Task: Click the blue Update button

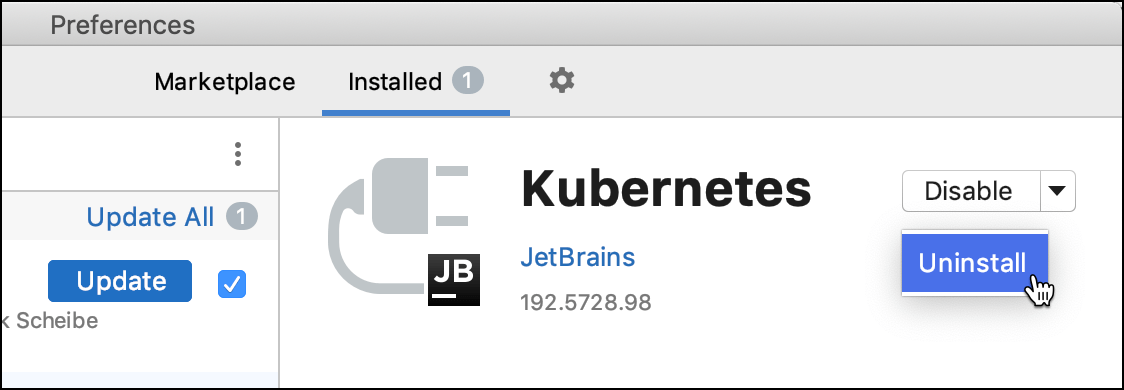Action: pyautogui.click(x=120, y=281)
